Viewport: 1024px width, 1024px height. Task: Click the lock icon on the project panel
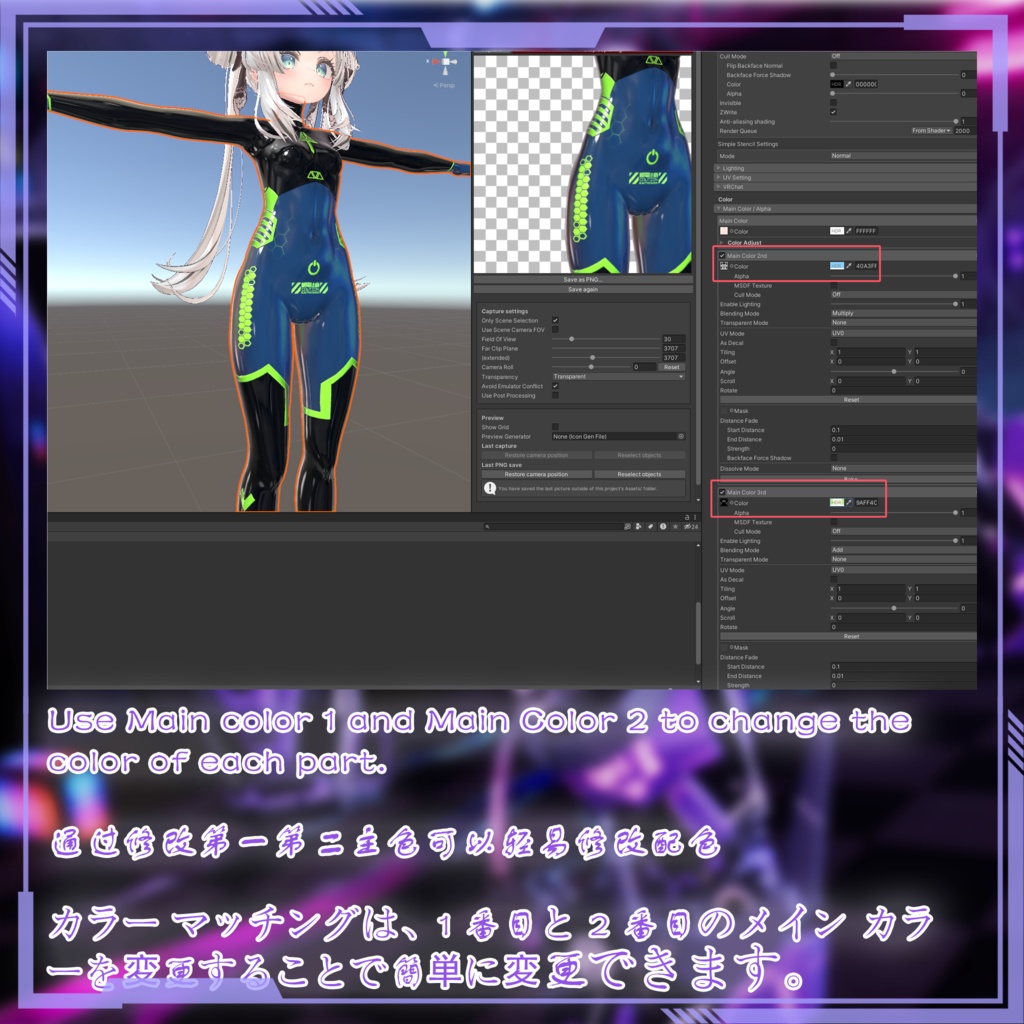coord(686,517)
